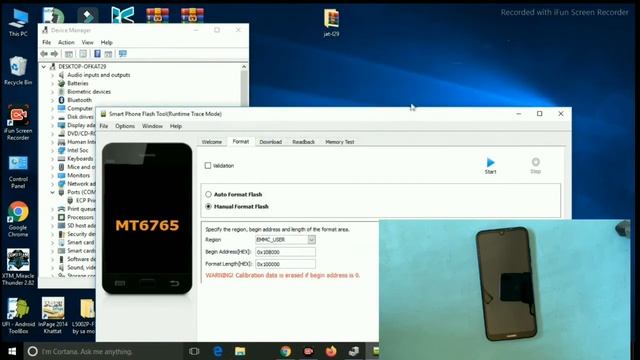Open Chrome from the taskbar
The image size is (640, 360).
click(x=285, y=351)
